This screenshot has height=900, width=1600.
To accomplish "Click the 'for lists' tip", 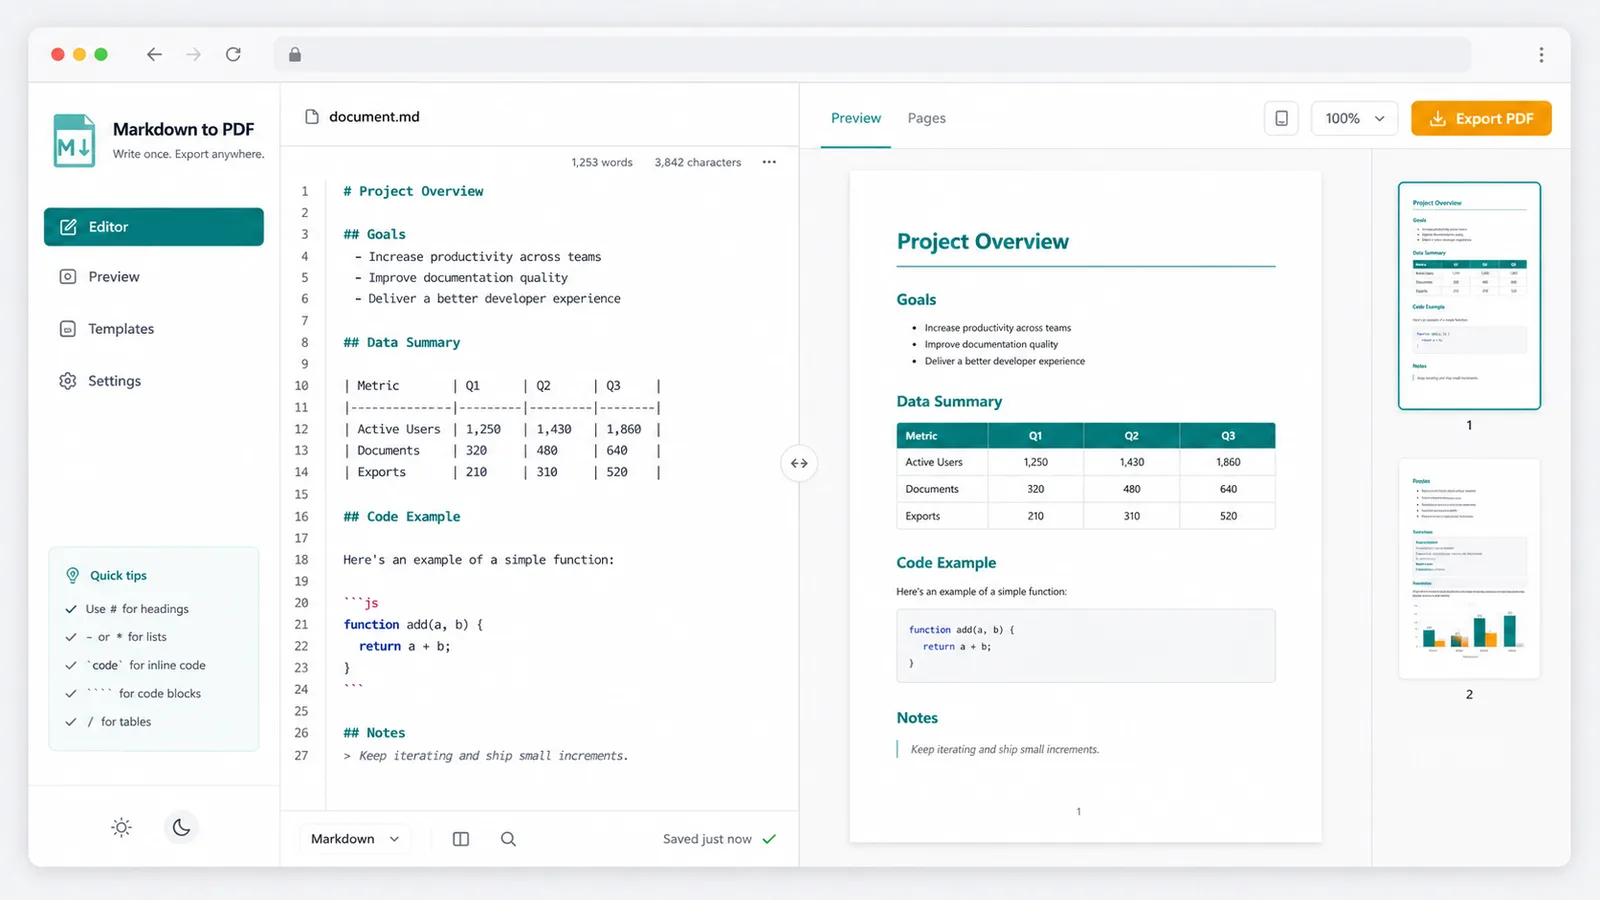I will (x=126, y=637).
